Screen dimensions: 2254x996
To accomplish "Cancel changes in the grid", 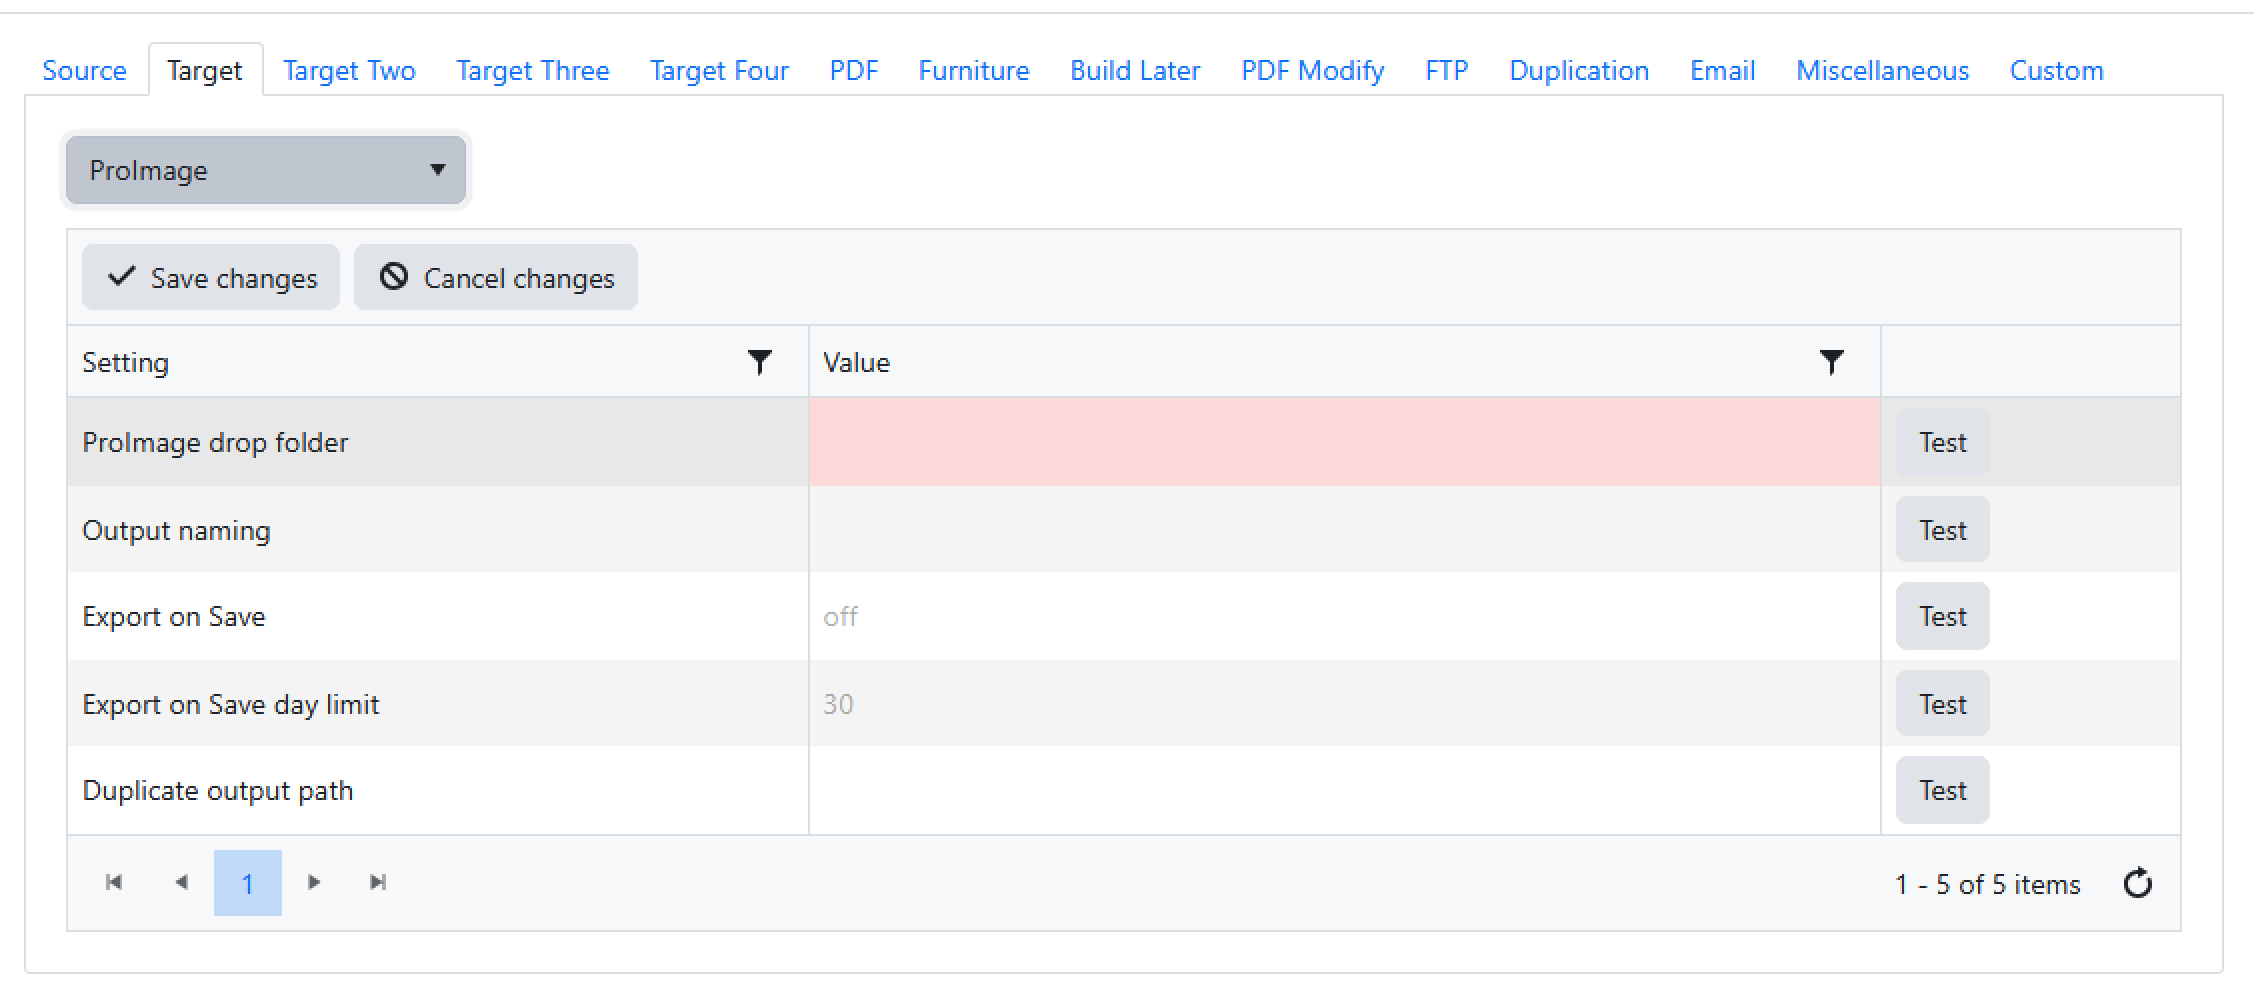I will point(496,277).
